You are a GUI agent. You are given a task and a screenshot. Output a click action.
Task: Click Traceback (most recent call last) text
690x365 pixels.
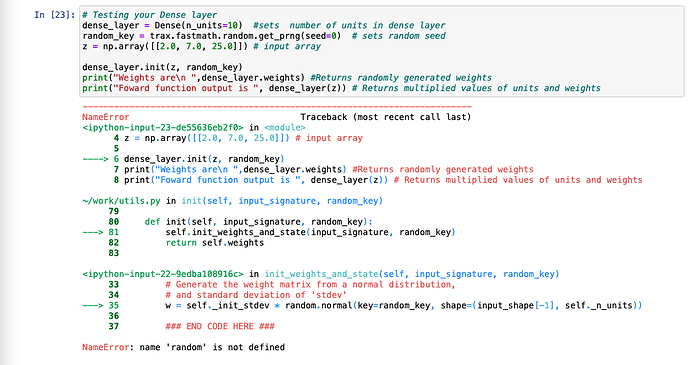(385, 117)
